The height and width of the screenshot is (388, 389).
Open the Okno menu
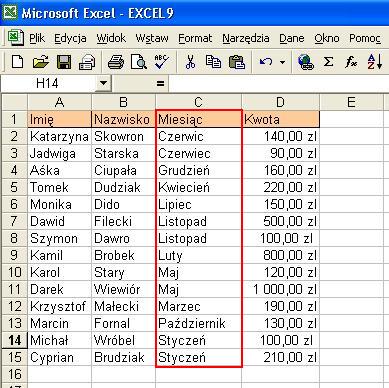327,38
